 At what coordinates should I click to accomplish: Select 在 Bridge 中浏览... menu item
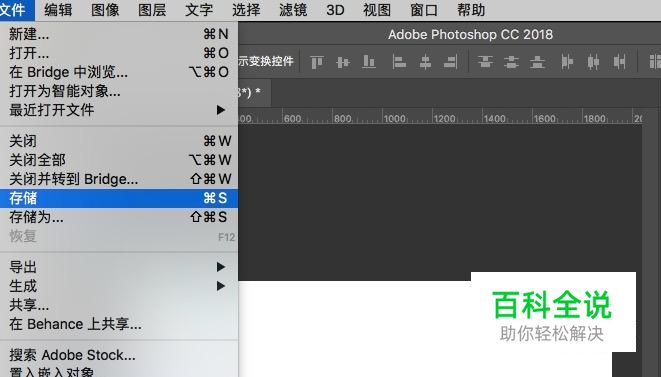click(x=119, y=72)
